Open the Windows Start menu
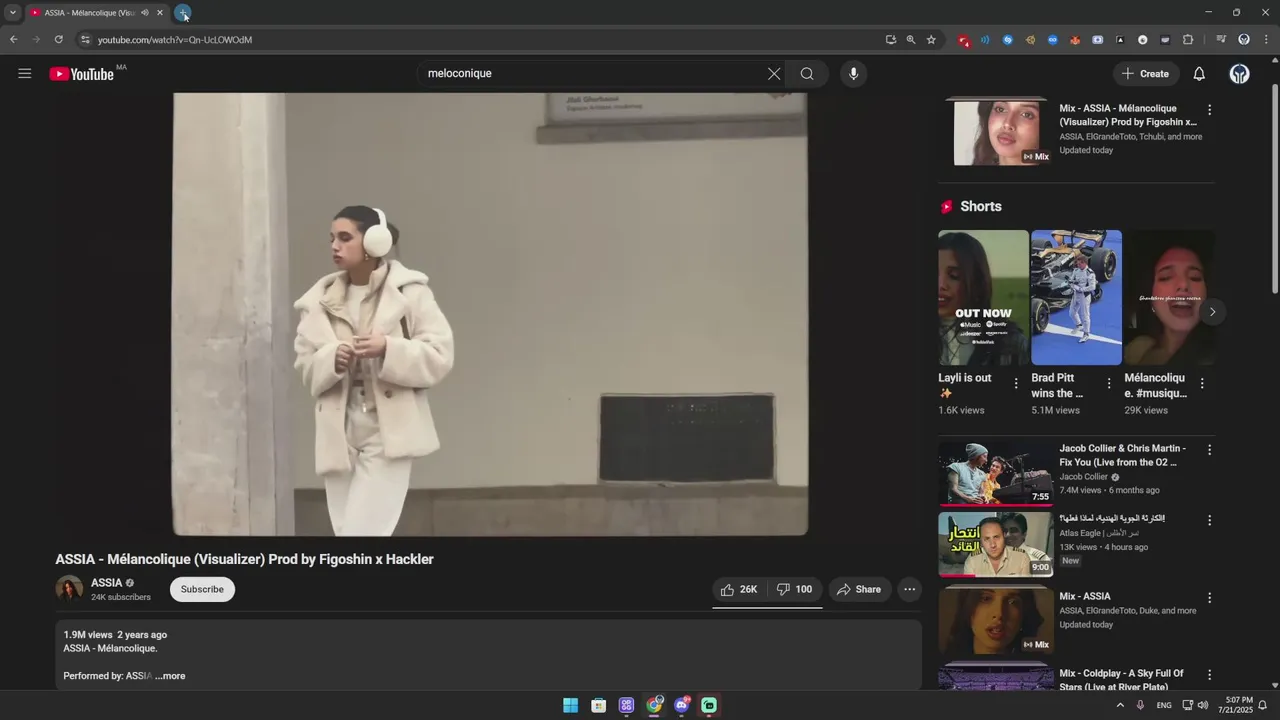 tap(570, 706)
